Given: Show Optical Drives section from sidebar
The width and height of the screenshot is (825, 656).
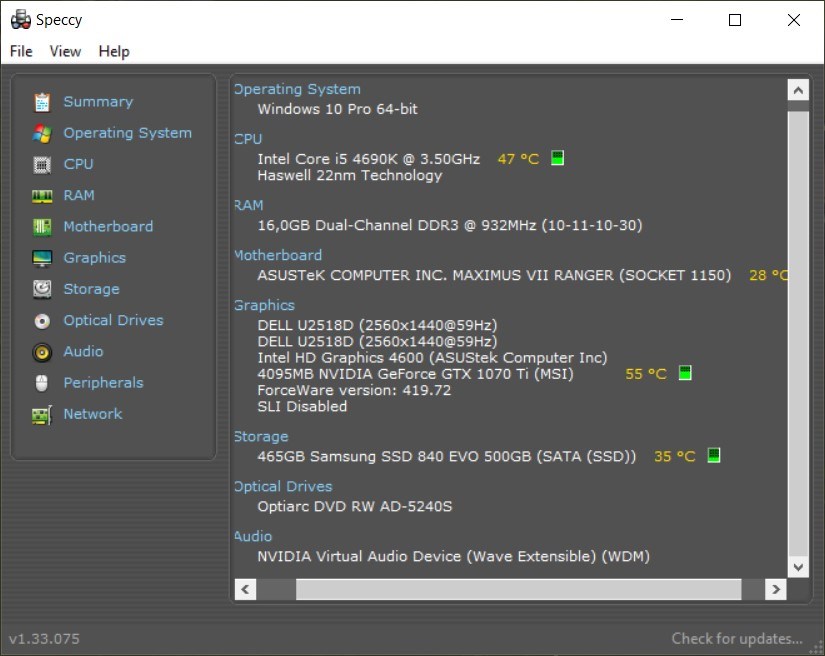Looking at the screenshot, I should [114, 320].
